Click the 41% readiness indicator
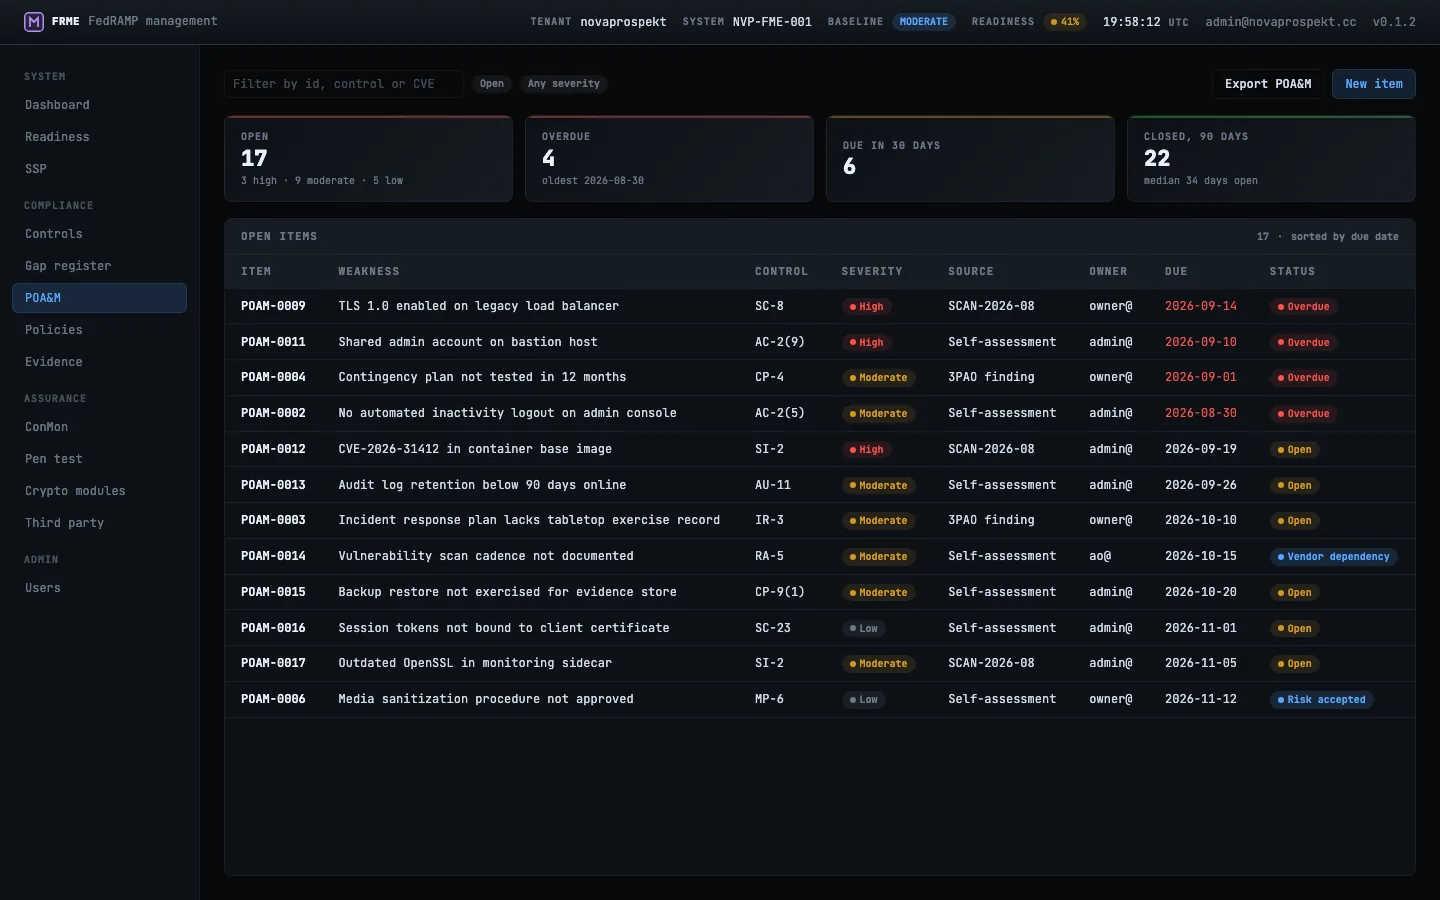Viewport: 1440px width, 900px height. tap(1065, 22)
